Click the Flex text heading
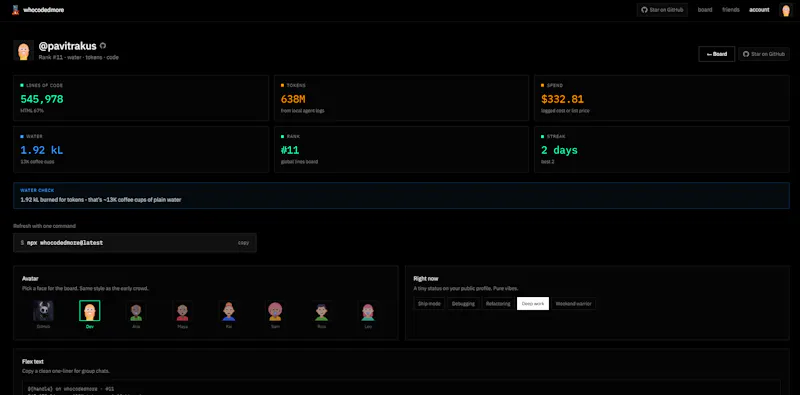 tap(33, 361)
